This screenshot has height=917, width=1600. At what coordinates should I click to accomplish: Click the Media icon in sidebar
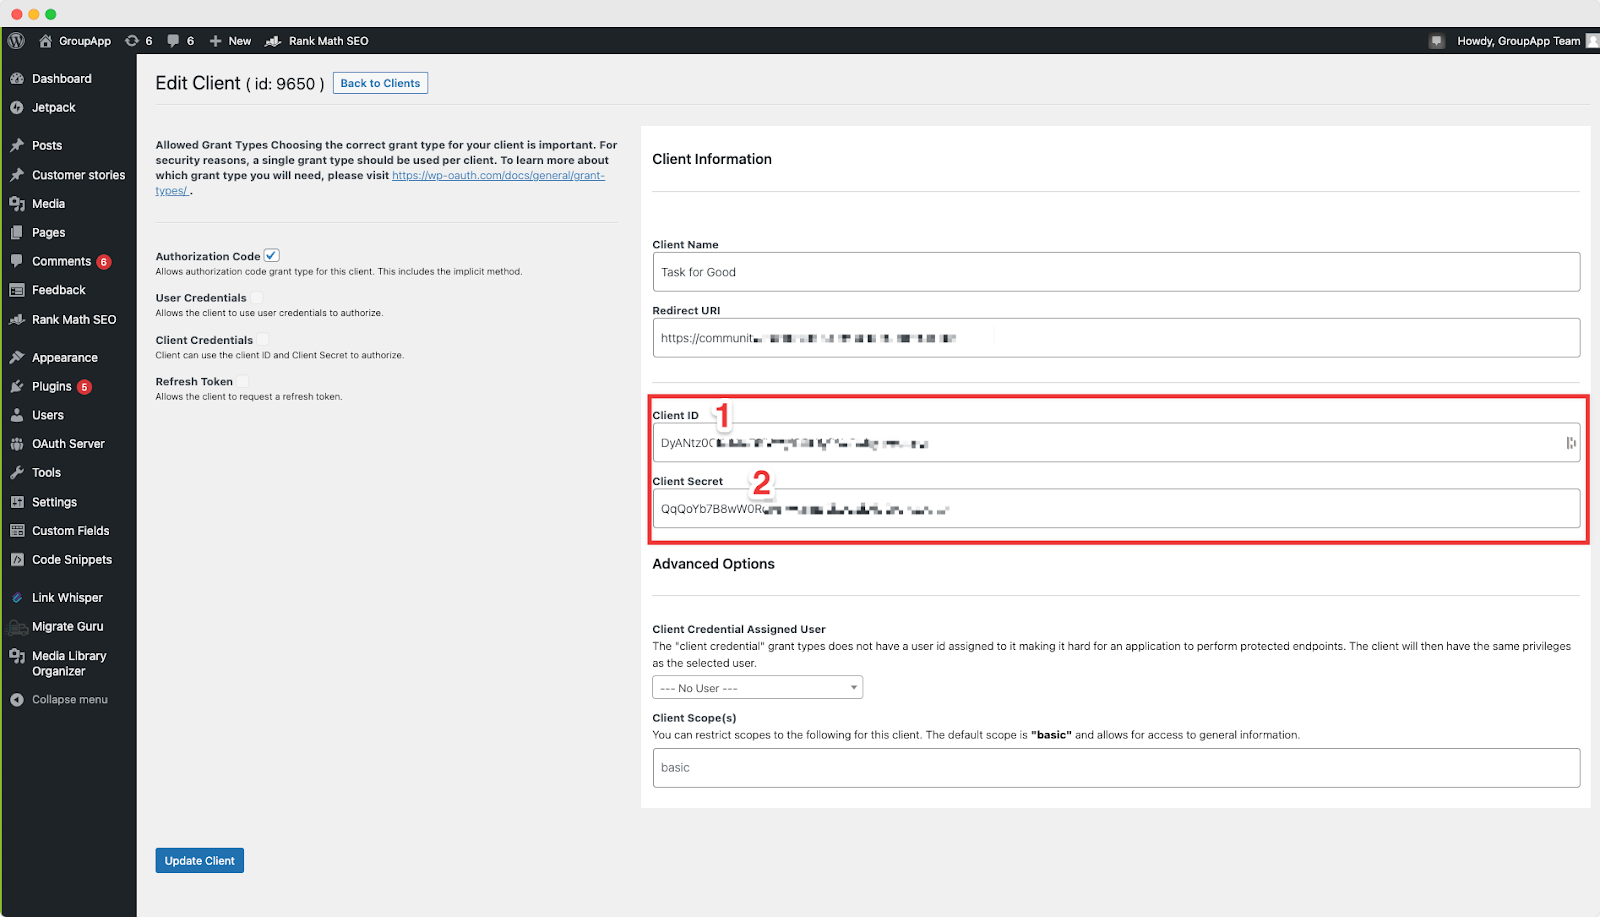tap(17, 204)
